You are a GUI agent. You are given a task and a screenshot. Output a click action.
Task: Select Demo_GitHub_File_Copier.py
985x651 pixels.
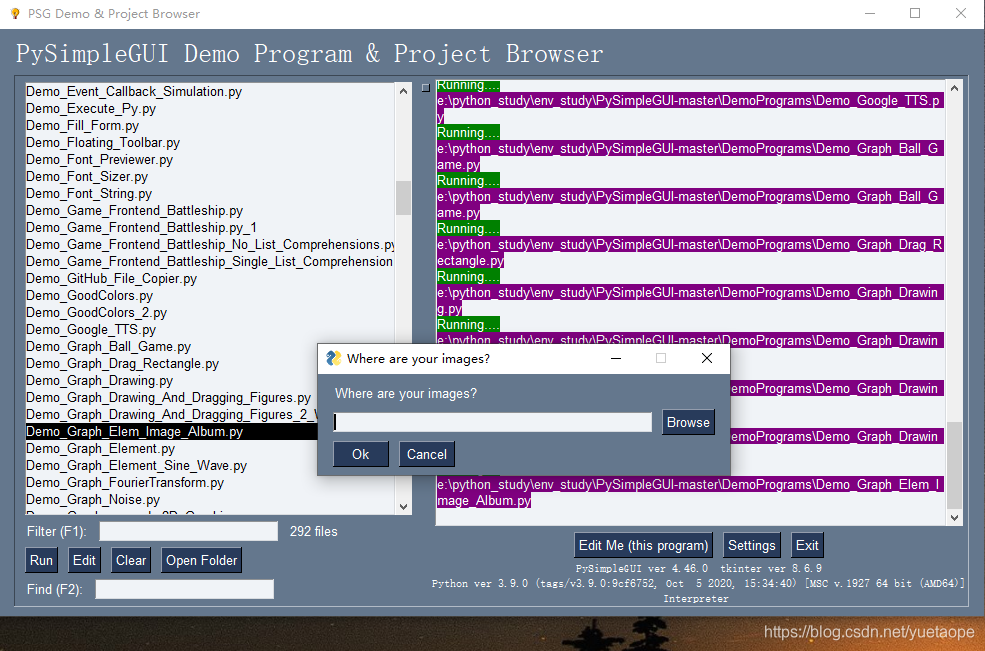pos(210,278)
